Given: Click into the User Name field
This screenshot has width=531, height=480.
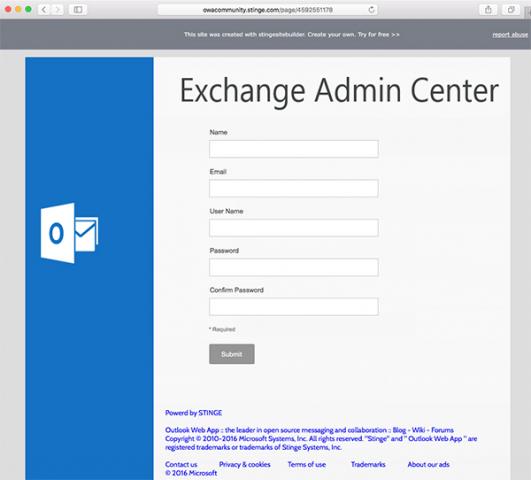Looking at the screenshot, I should click(294, 228).
